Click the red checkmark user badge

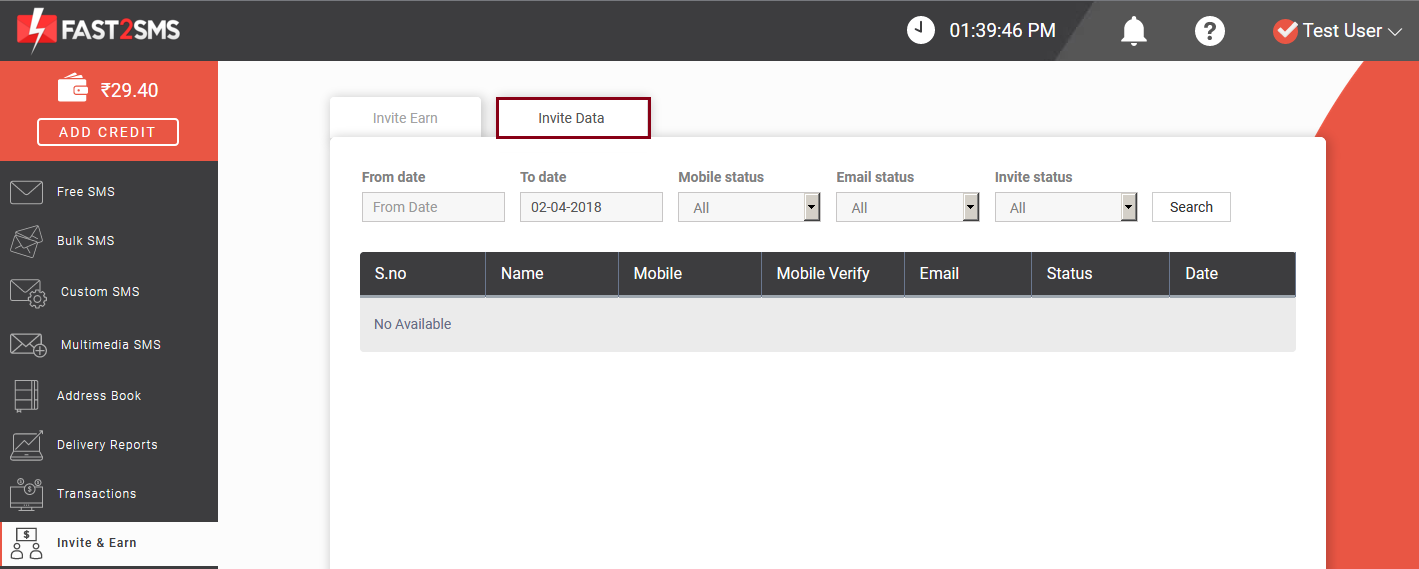tap(1285, 31)
